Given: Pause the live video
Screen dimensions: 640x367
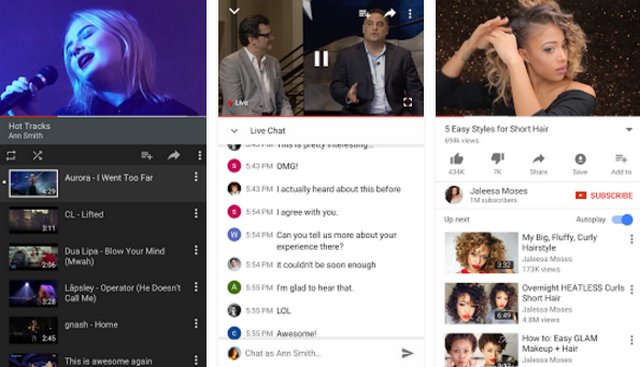Looking at the screenshot, I should [321, 59].
